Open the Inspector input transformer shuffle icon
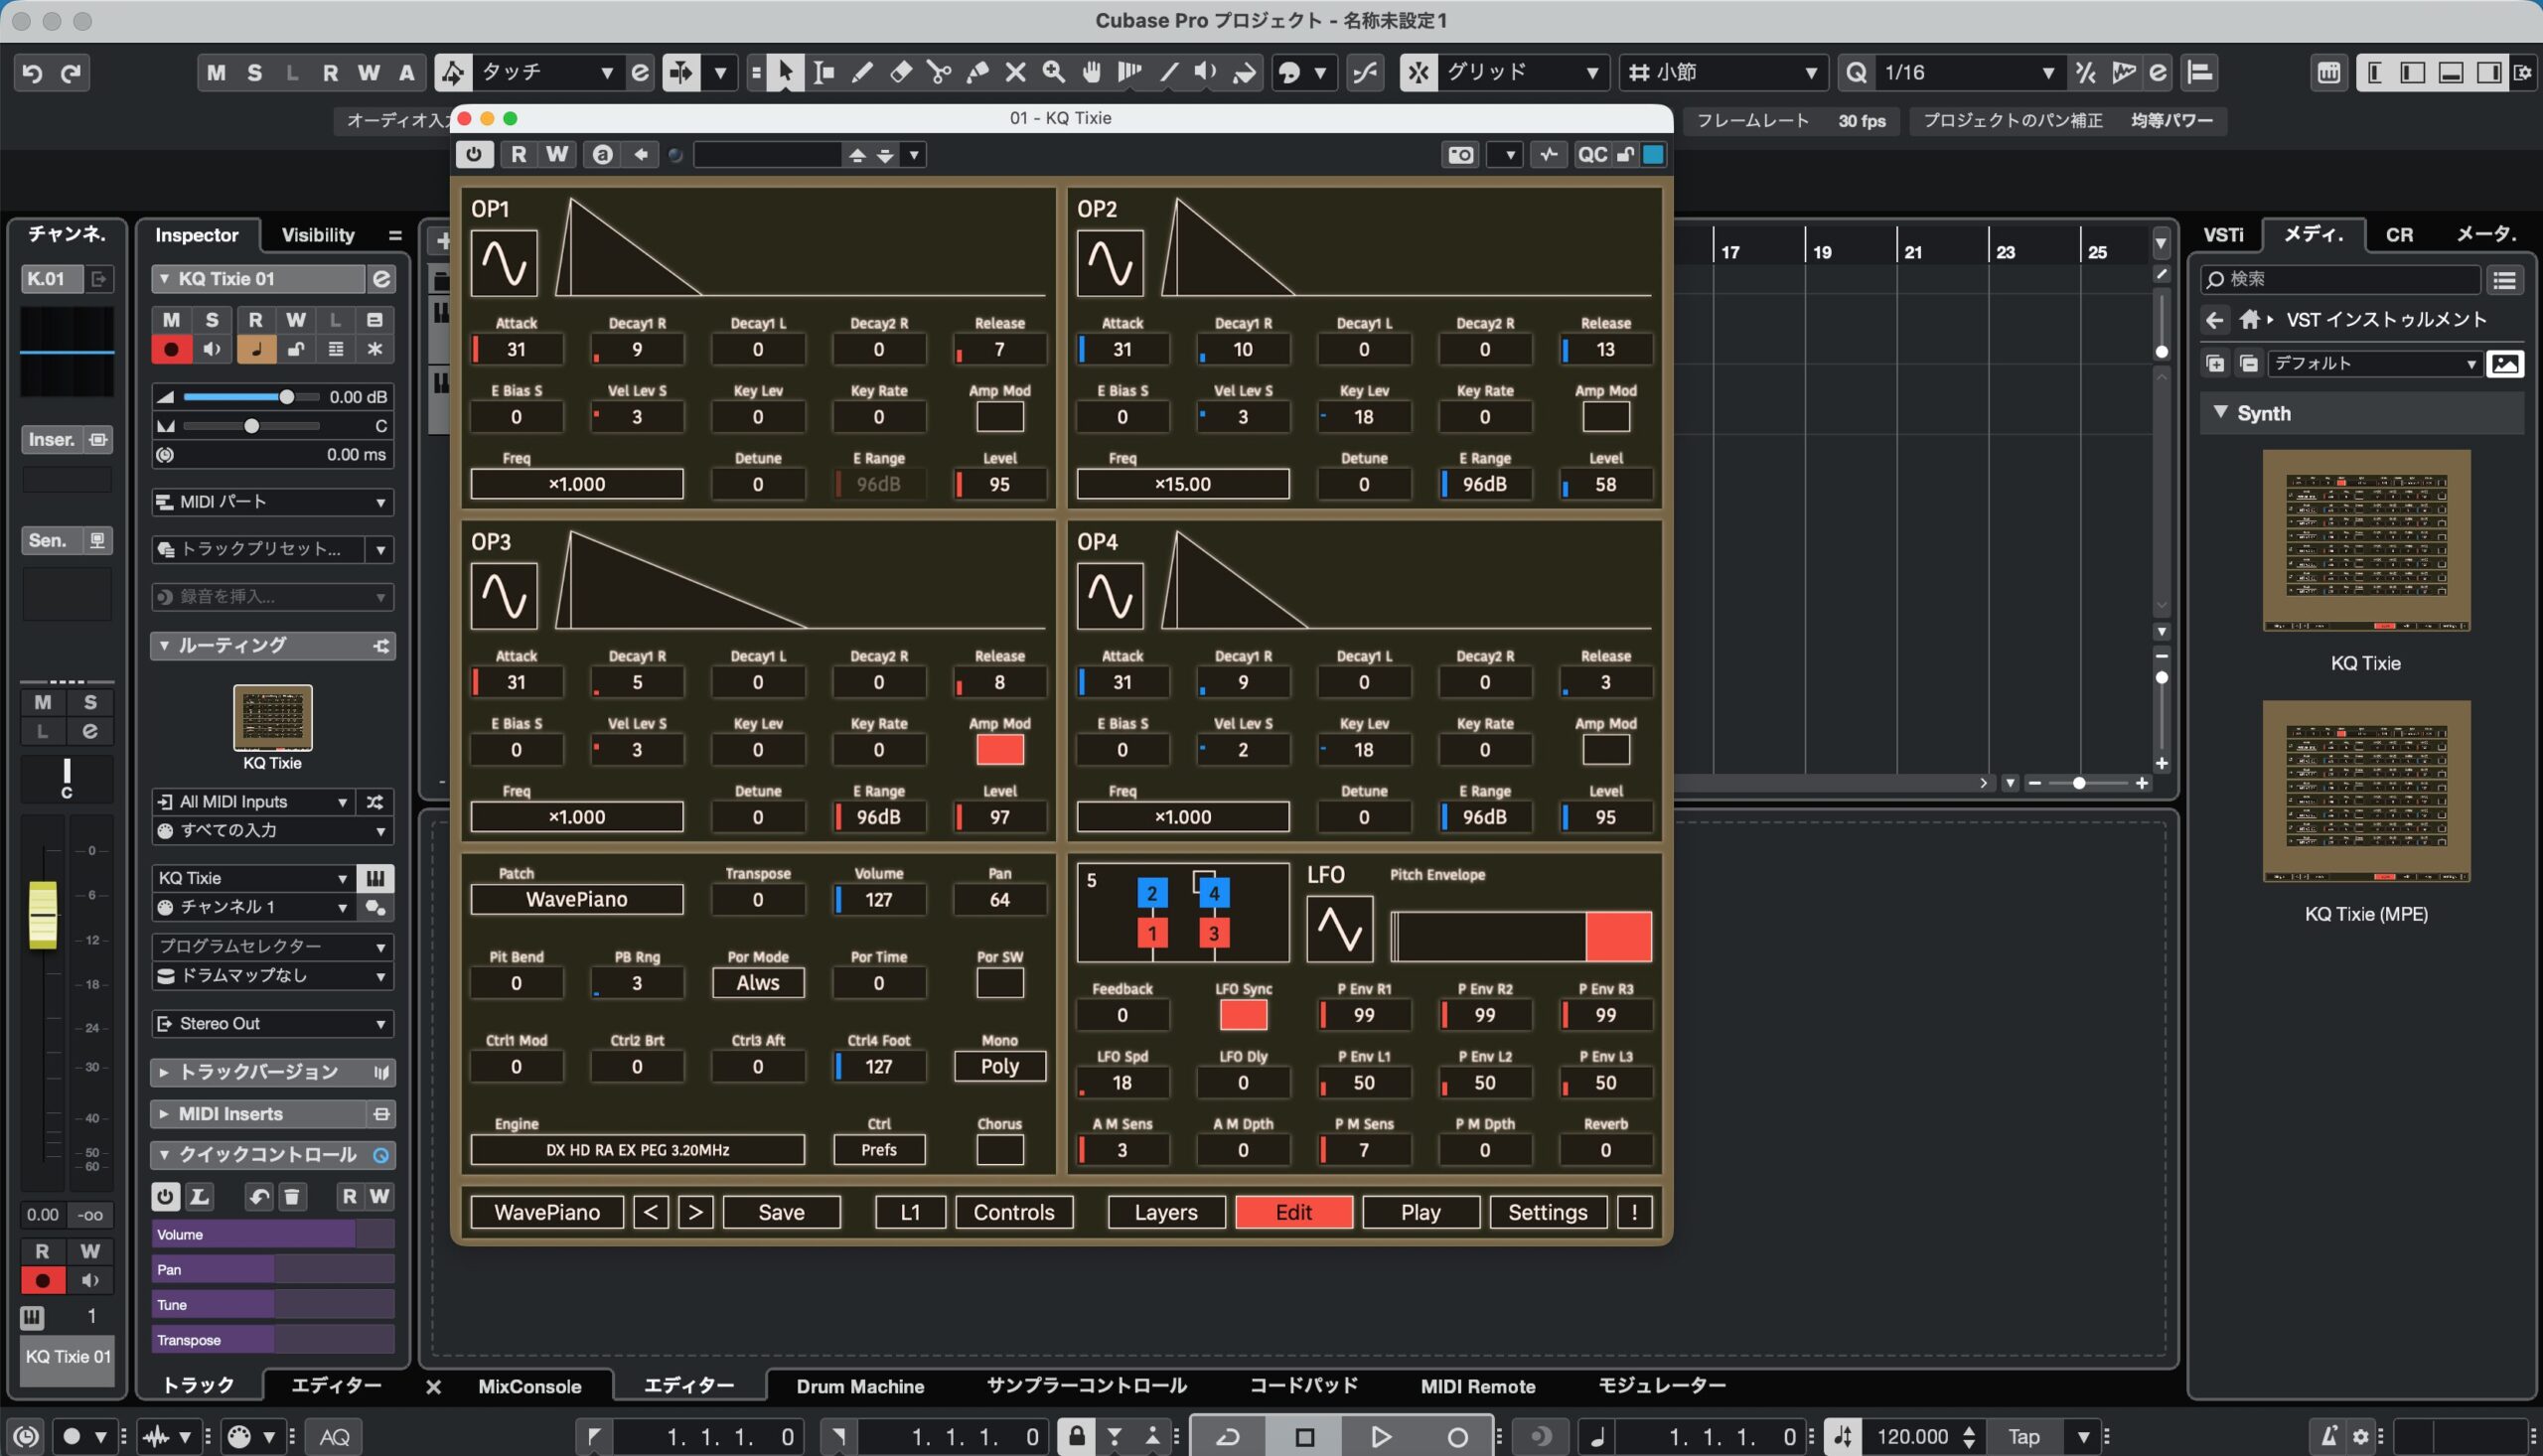Screen dimensions: 2543x1456 [375, 802]
